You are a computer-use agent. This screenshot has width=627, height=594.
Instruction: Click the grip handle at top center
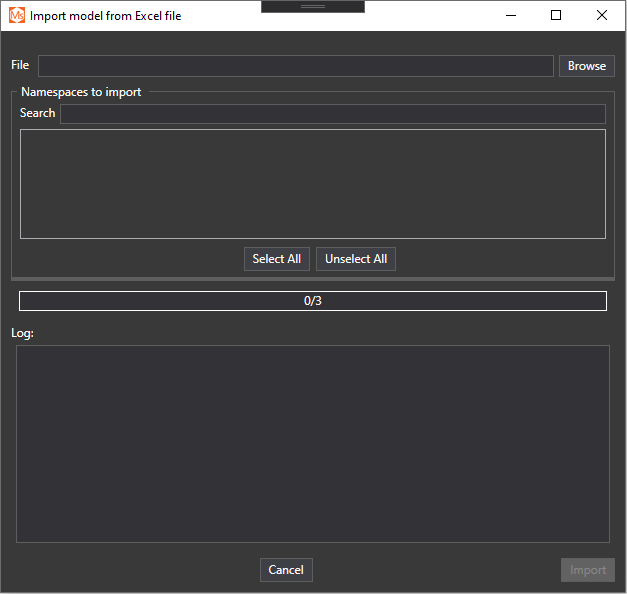(x=313, y=6)
